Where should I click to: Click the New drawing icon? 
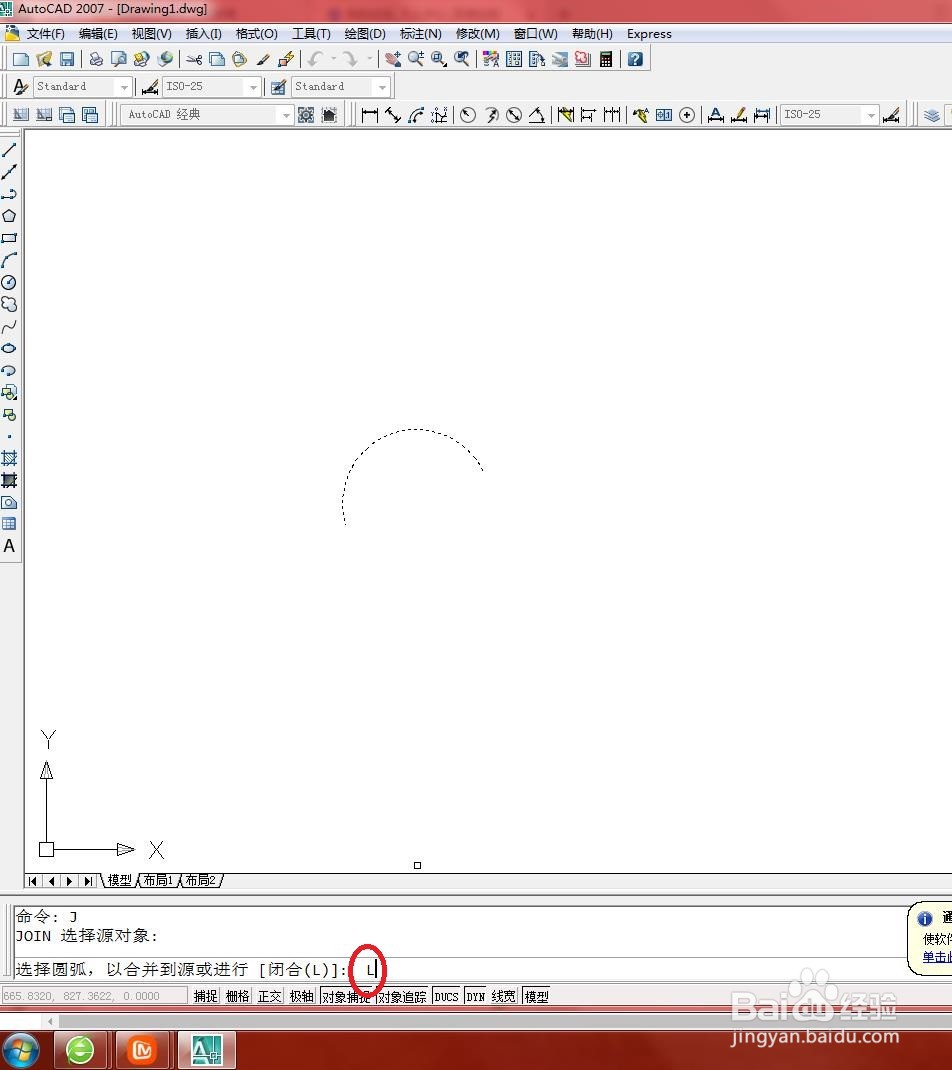(20, 59)
